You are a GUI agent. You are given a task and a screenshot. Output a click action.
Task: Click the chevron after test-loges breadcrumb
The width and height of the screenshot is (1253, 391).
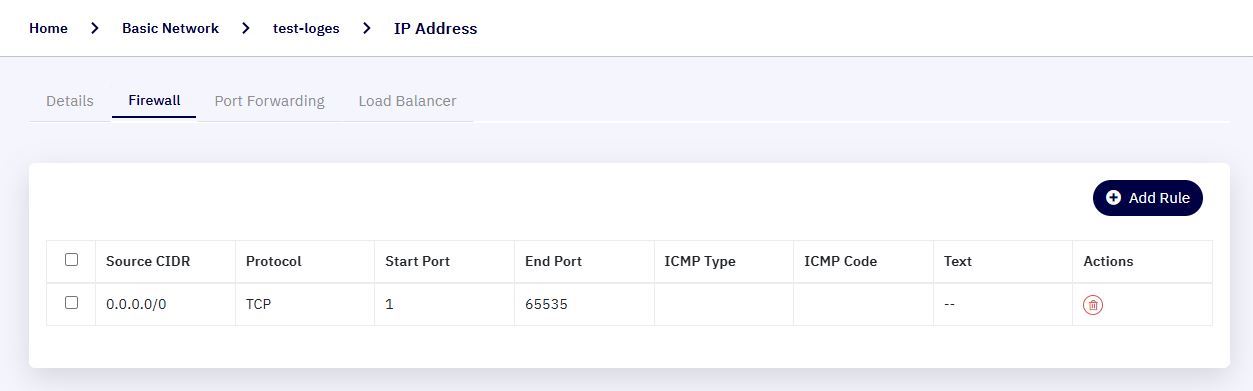pos(367,28)
